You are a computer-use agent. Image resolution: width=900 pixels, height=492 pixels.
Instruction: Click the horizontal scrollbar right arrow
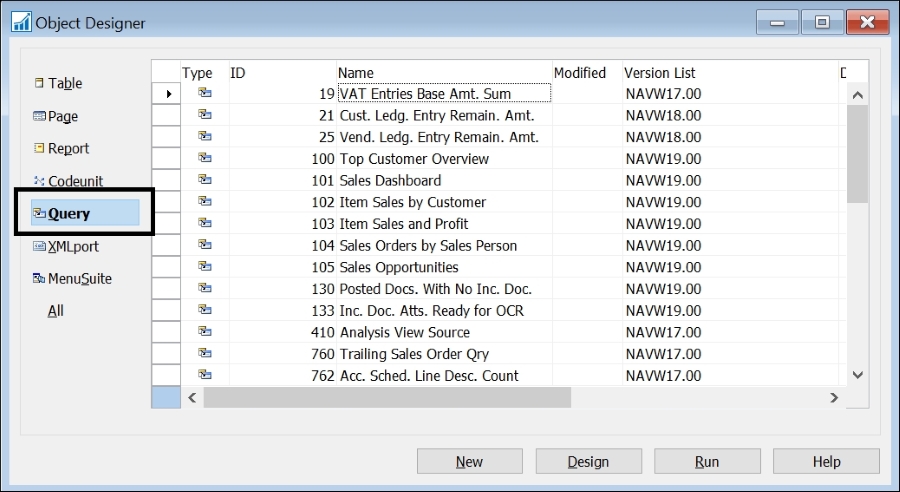[x=834, y=397]
